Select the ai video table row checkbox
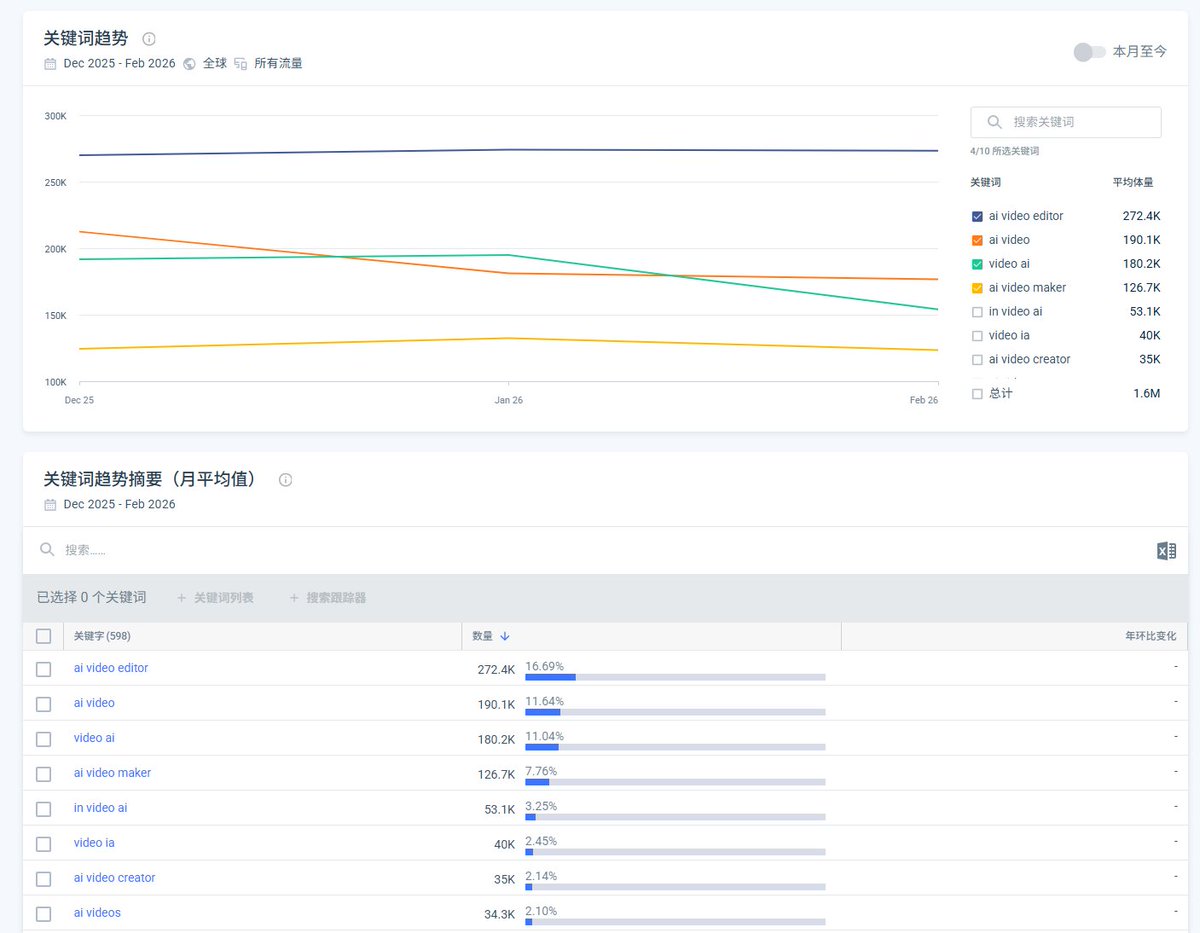 pos(43,704)
